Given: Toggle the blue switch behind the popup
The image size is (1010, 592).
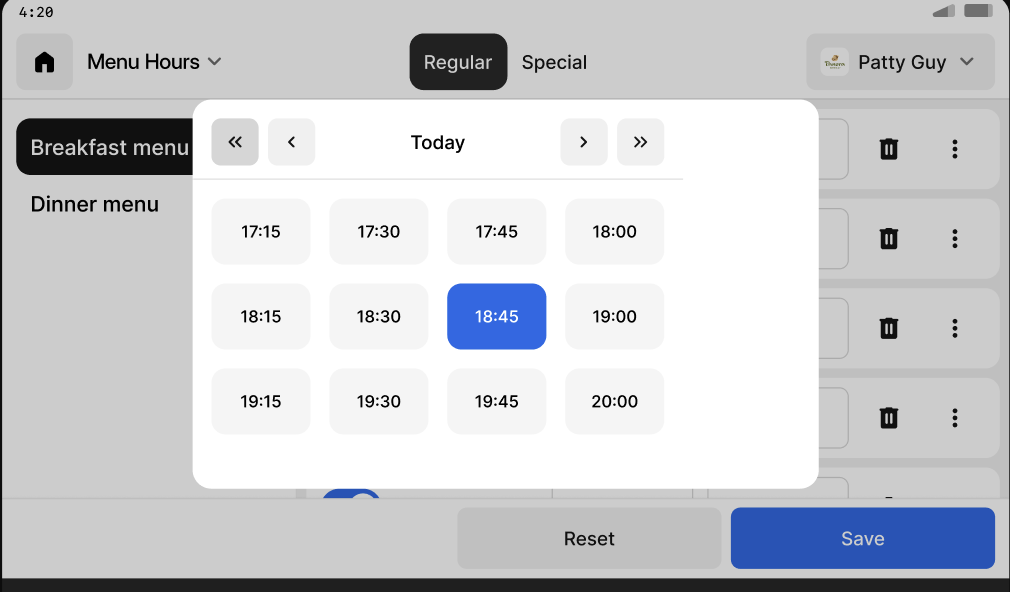Looking at the screenshot, I should coord(351,495).
